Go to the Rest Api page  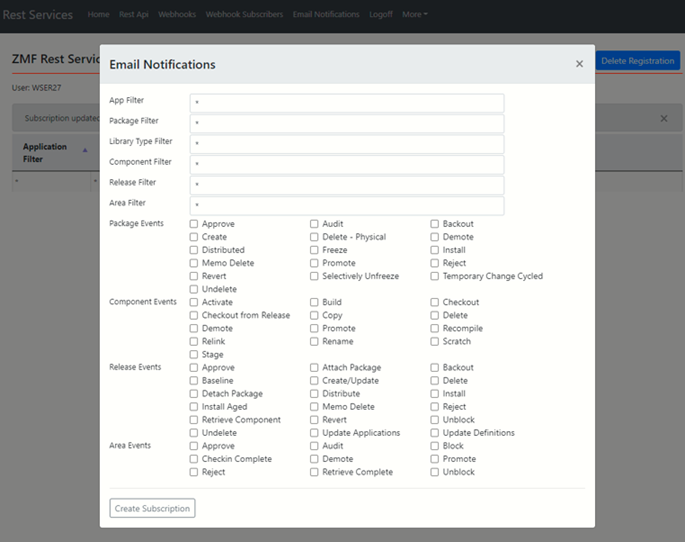133,15
